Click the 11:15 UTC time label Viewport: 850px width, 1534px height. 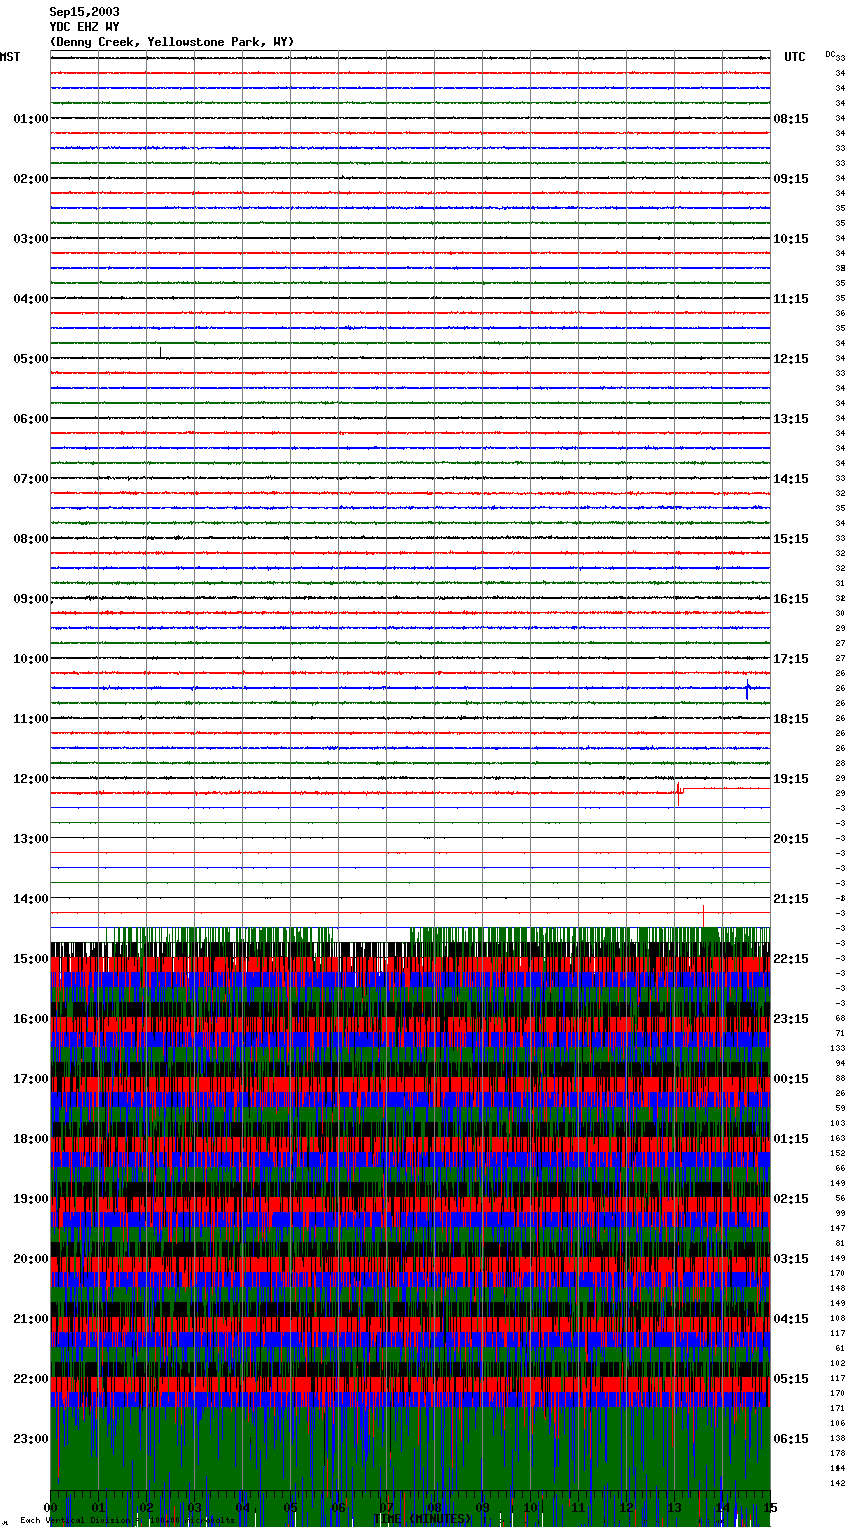[x=791, y=299]
